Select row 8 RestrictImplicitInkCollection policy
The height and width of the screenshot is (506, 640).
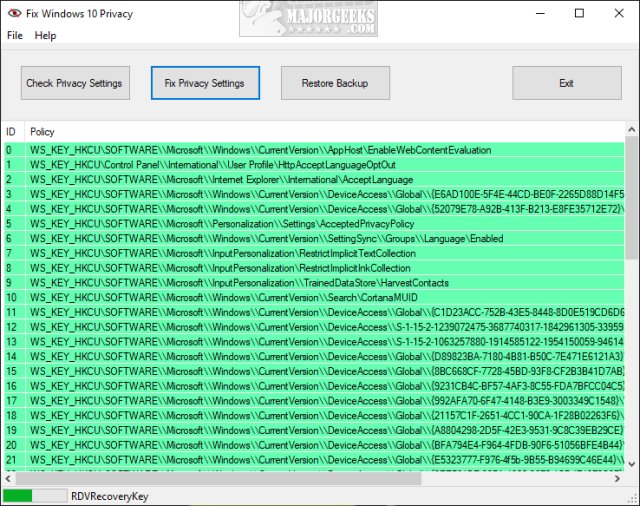coord(314,268)
